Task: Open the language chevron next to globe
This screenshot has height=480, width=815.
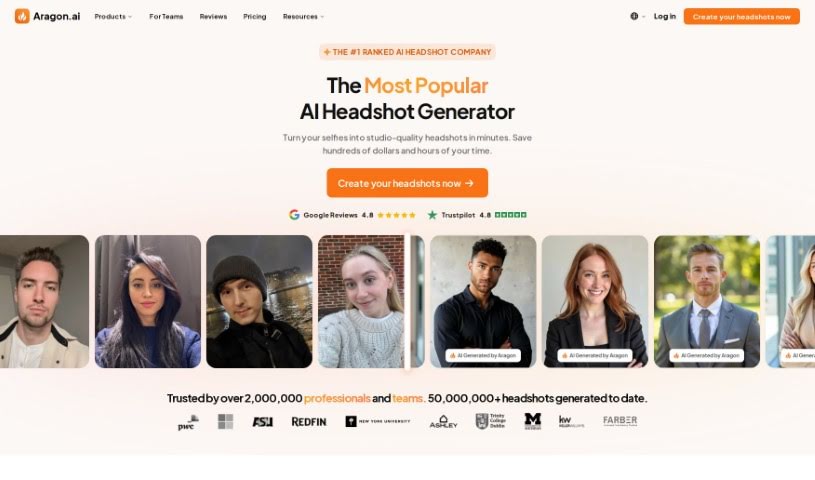Action: [643, 17]
